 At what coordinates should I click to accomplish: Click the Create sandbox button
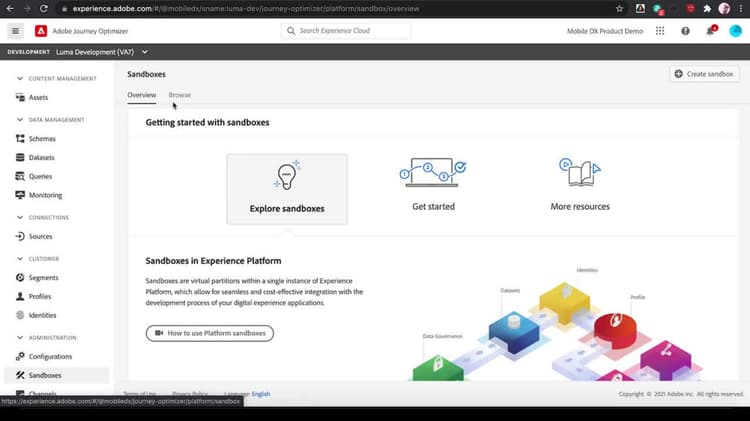click(704, 74)
